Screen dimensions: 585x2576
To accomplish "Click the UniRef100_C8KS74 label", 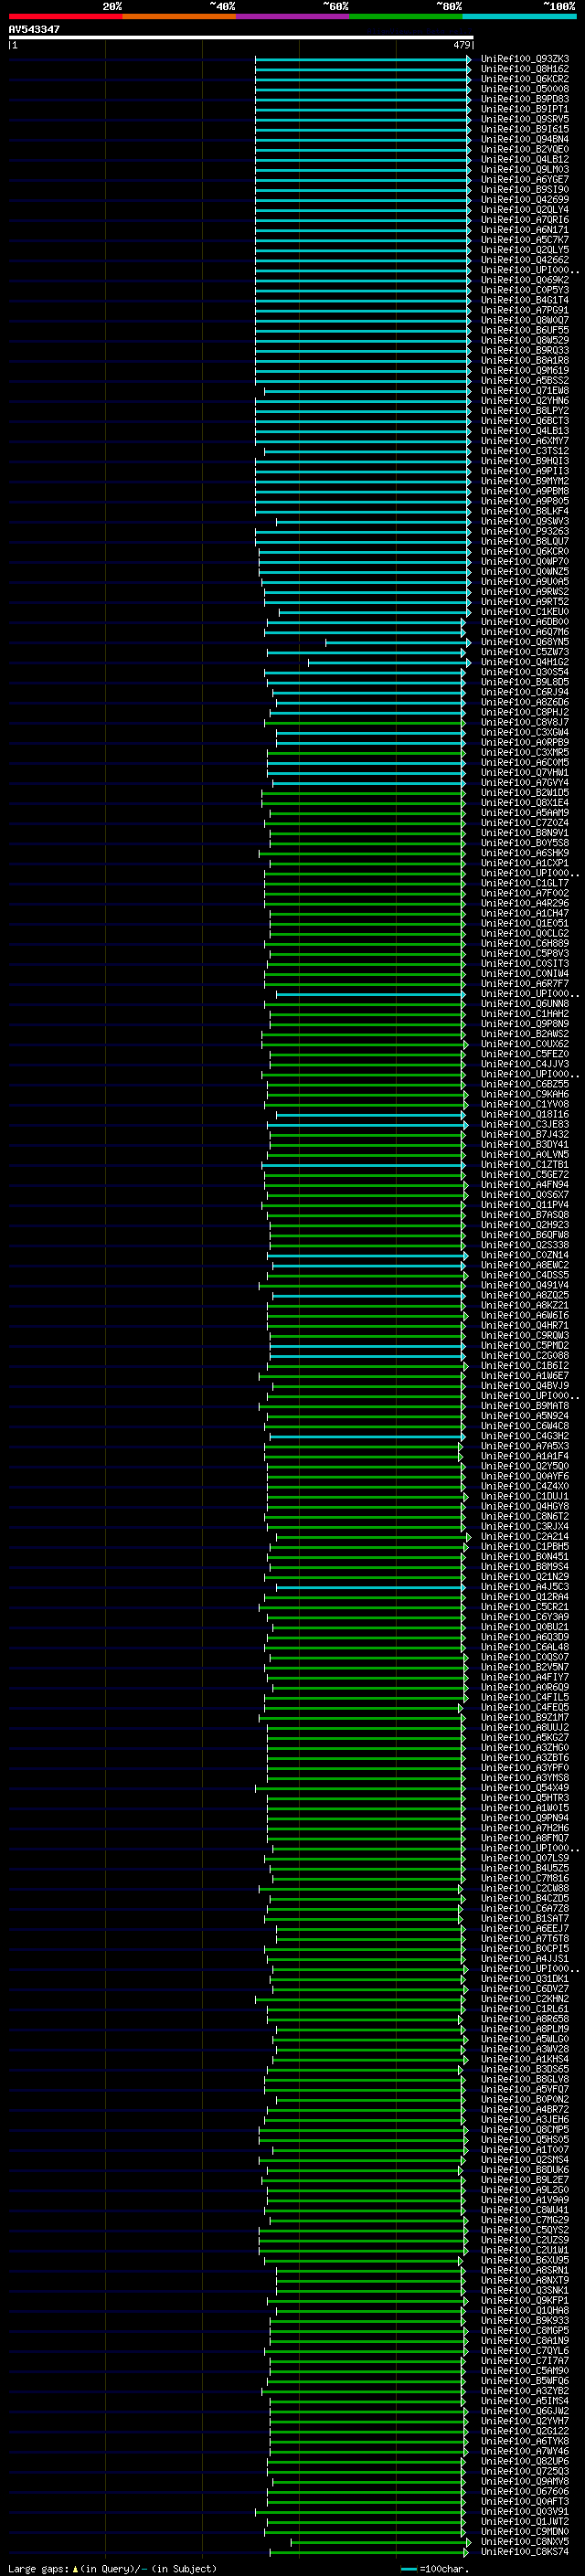I will pos(525,2551).
